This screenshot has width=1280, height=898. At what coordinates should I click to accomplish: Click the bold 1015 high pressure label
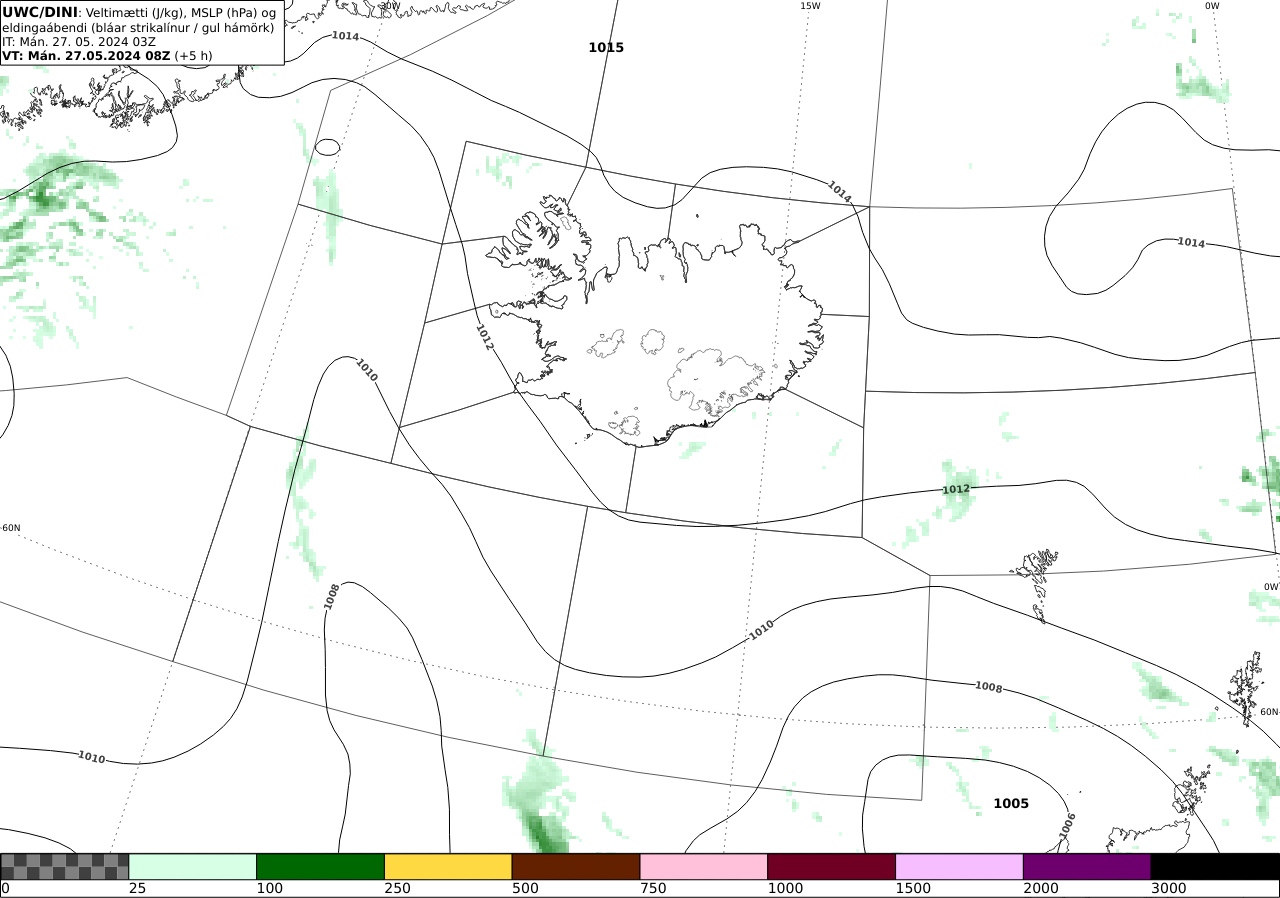click(x=606, y=47)
